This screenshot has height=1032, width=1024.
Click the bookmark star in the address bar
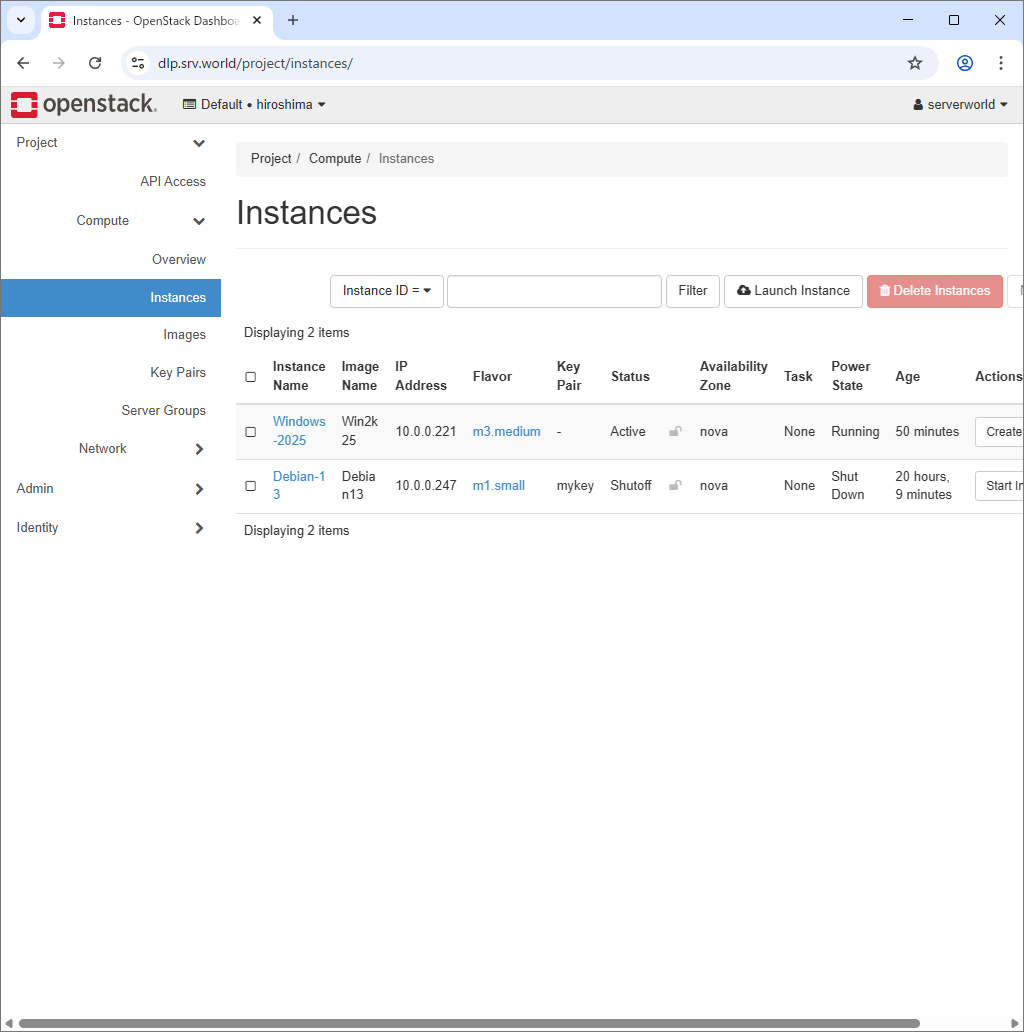pos(914,62)
